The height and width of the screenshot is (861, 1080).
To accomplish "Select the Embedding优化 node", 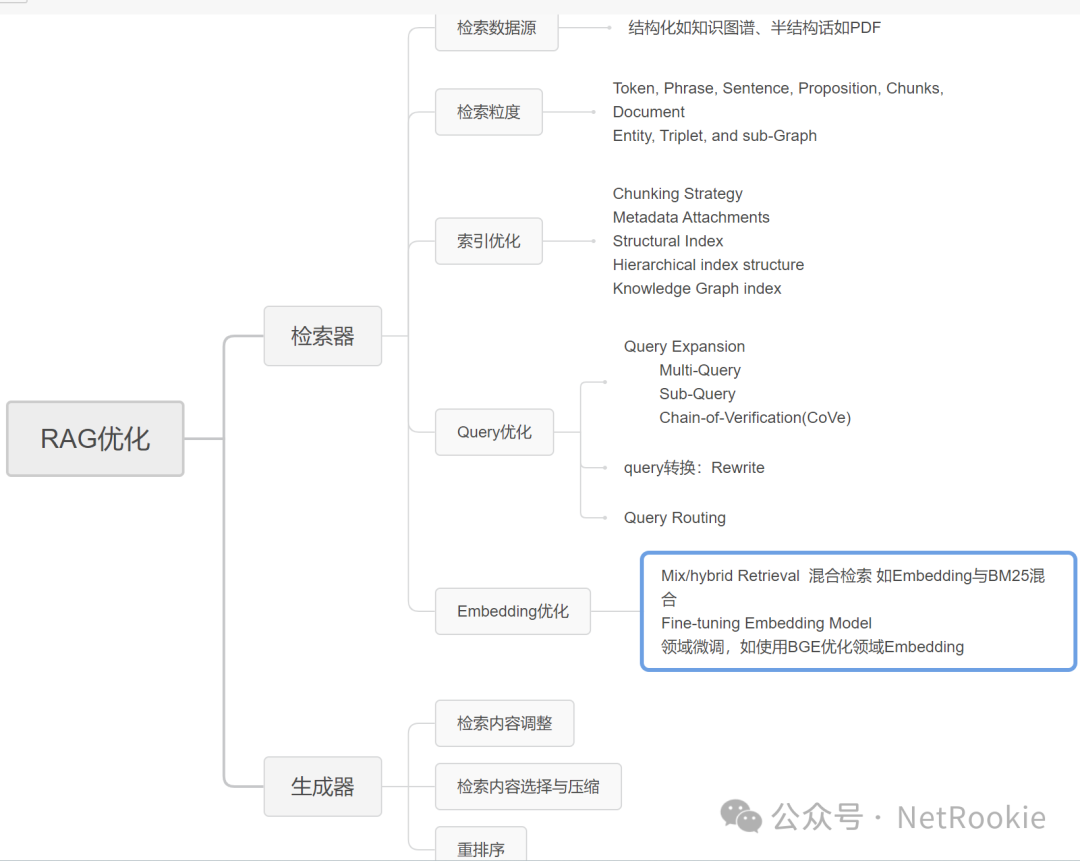I will coord(512,611).
